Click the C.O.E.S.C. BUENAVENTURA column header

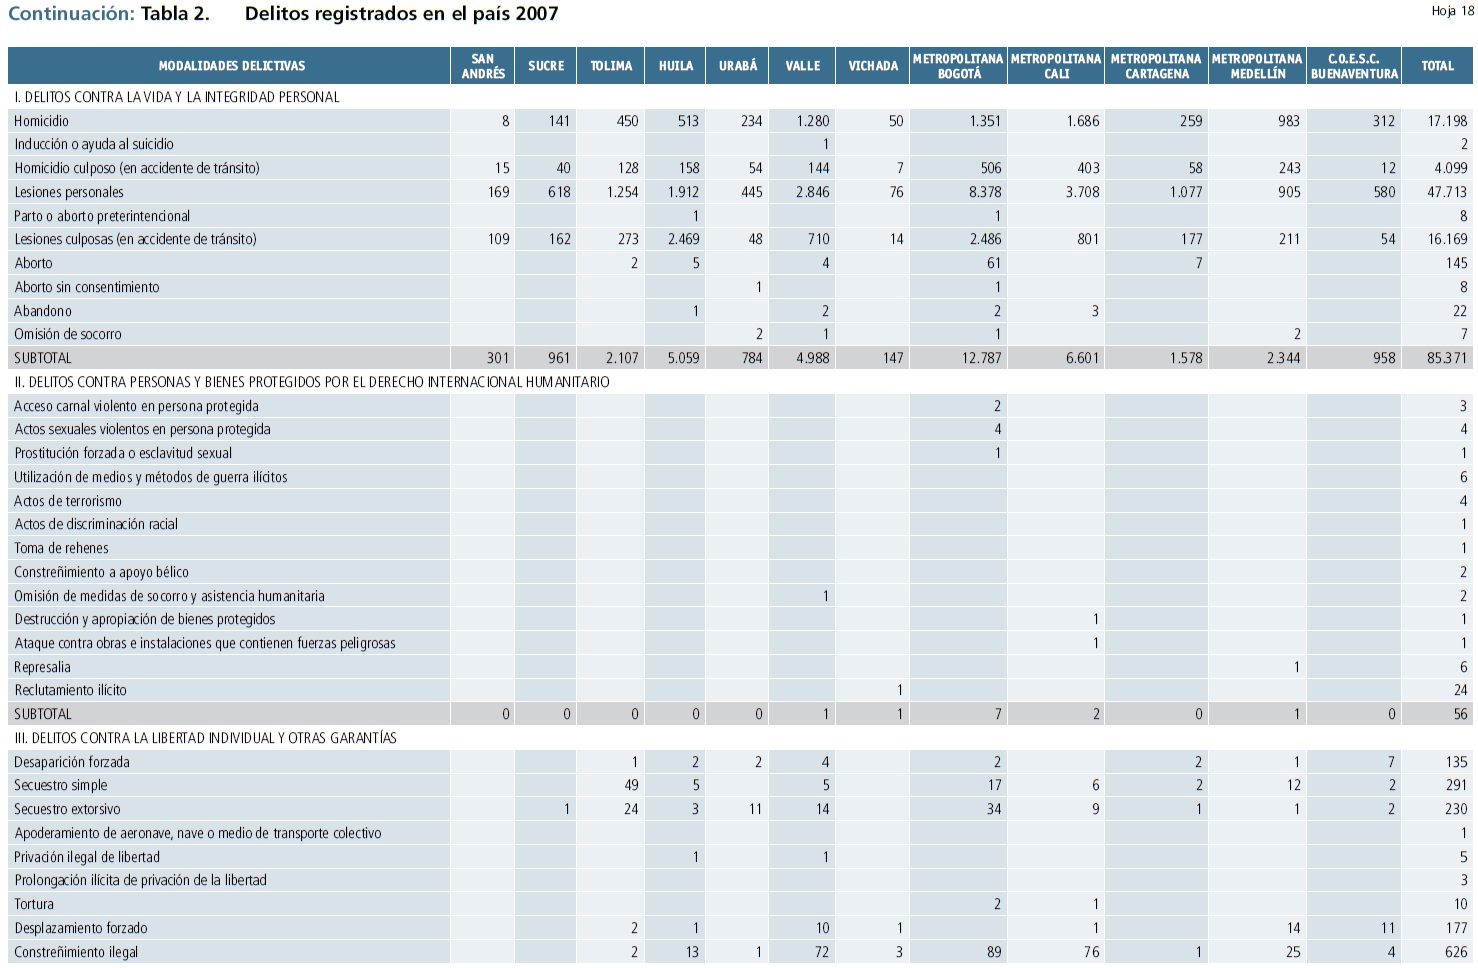[1354, 66]
